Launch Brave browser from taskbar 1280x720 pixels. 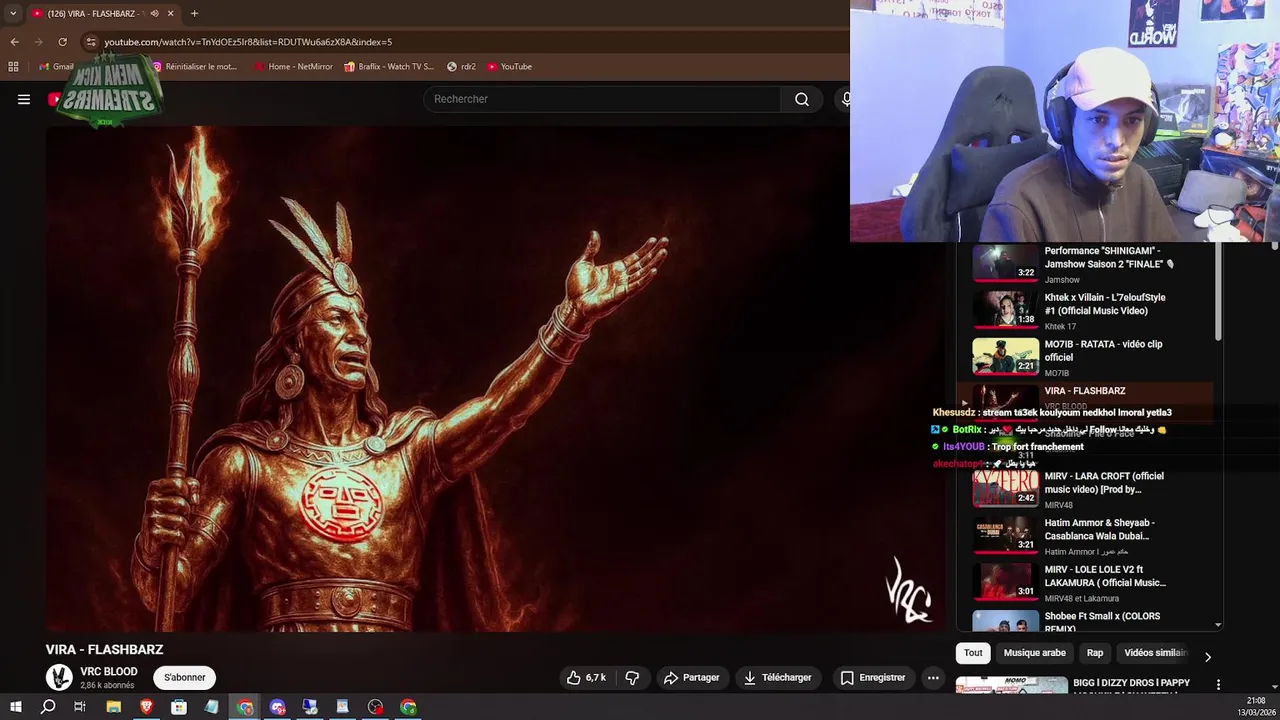[x=146, y=707]
